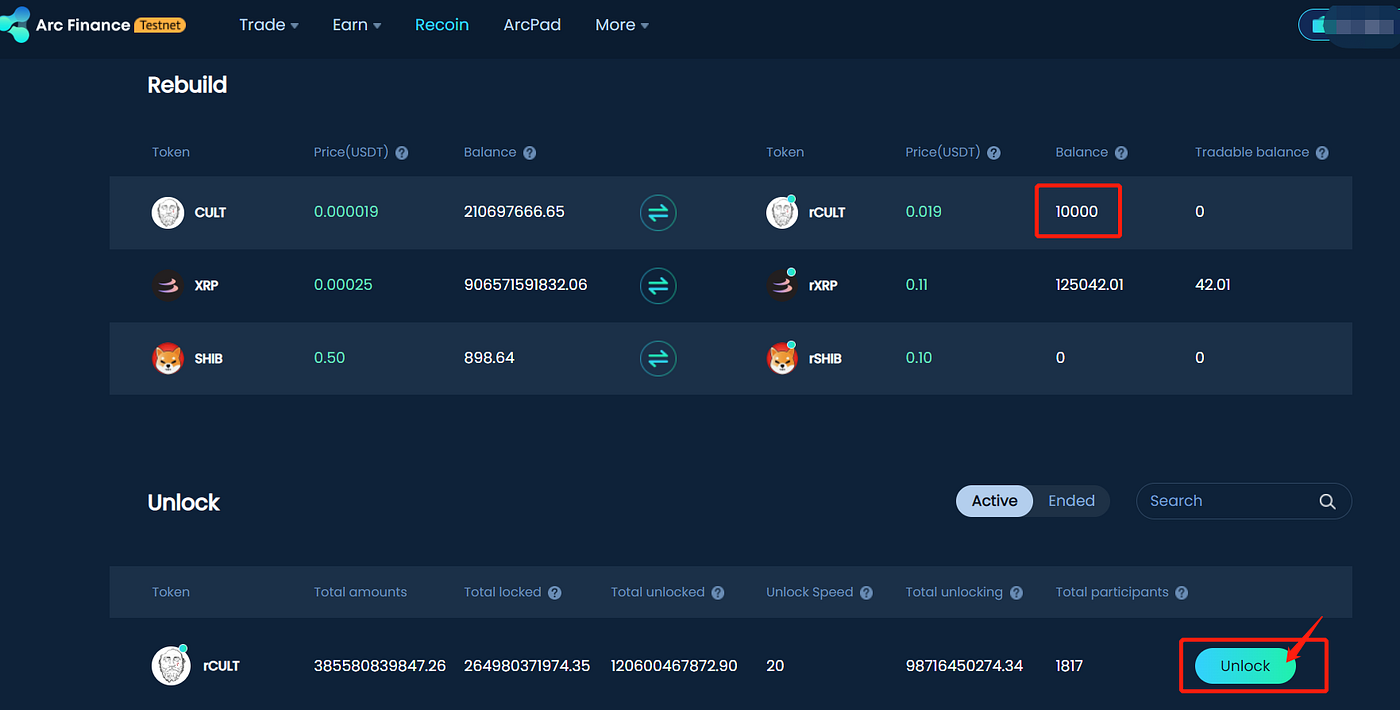Click the rXRP token name
Screen dimensions: 1400x710
point(823,286)
